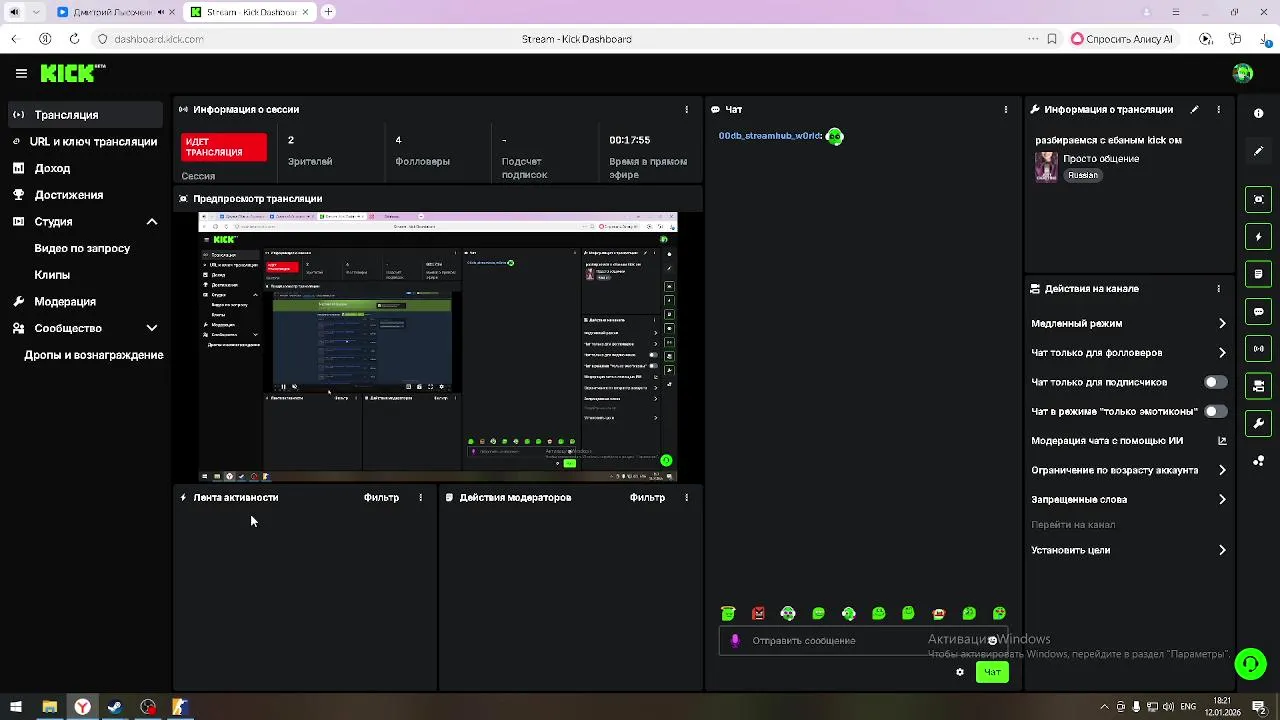The image size is (1280, 720).
Task: Open emoji picker in message field
Action: click(992, 641)
